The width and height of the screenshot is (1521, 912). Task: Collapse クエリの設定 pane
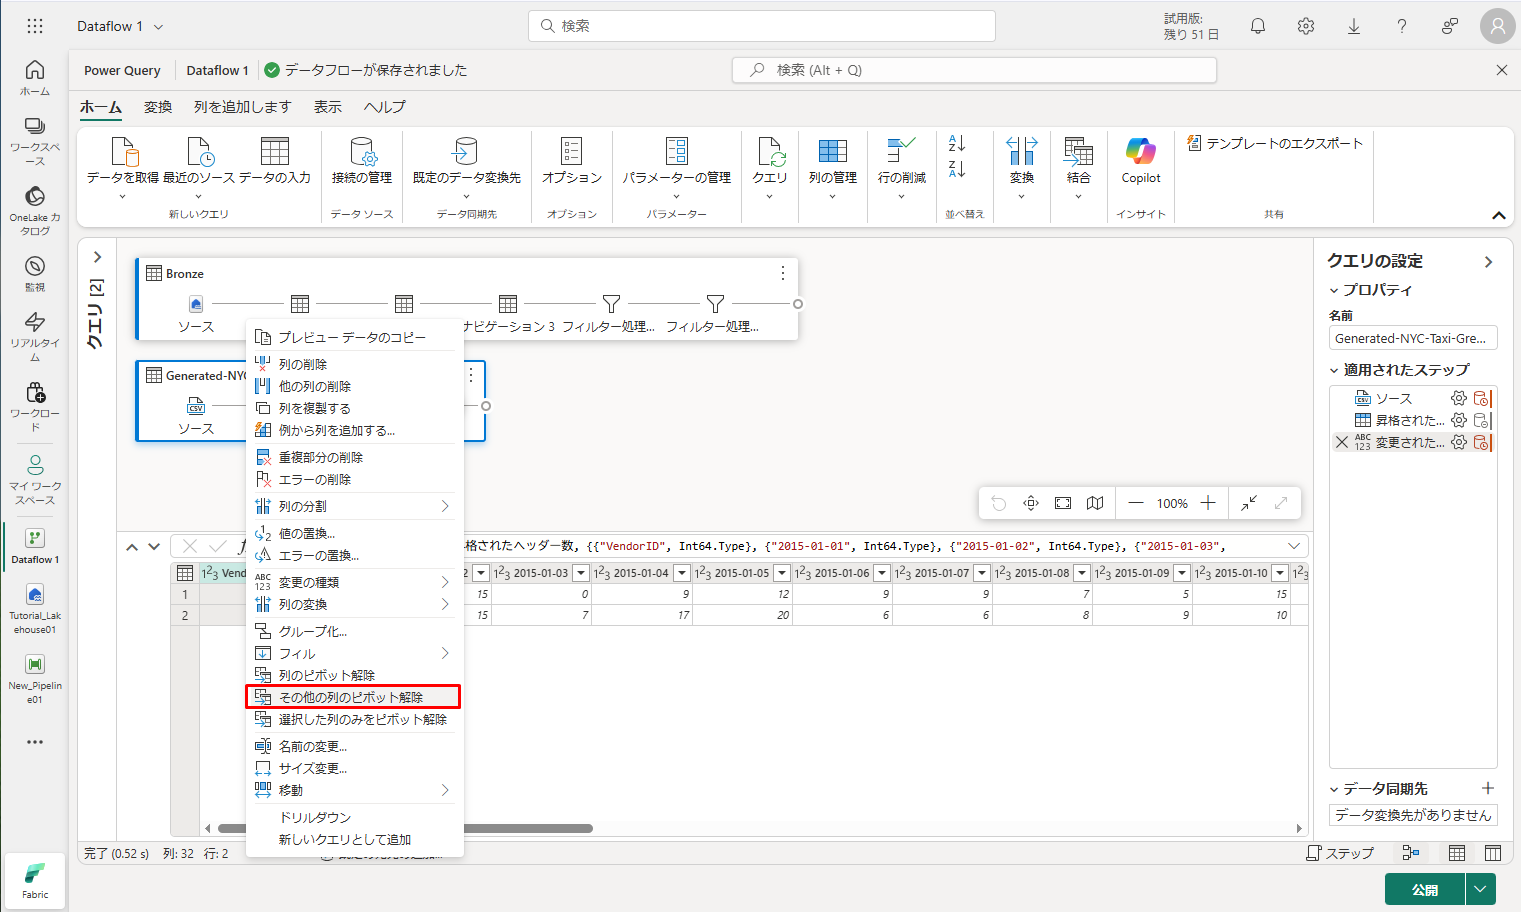pos(1489,262)
